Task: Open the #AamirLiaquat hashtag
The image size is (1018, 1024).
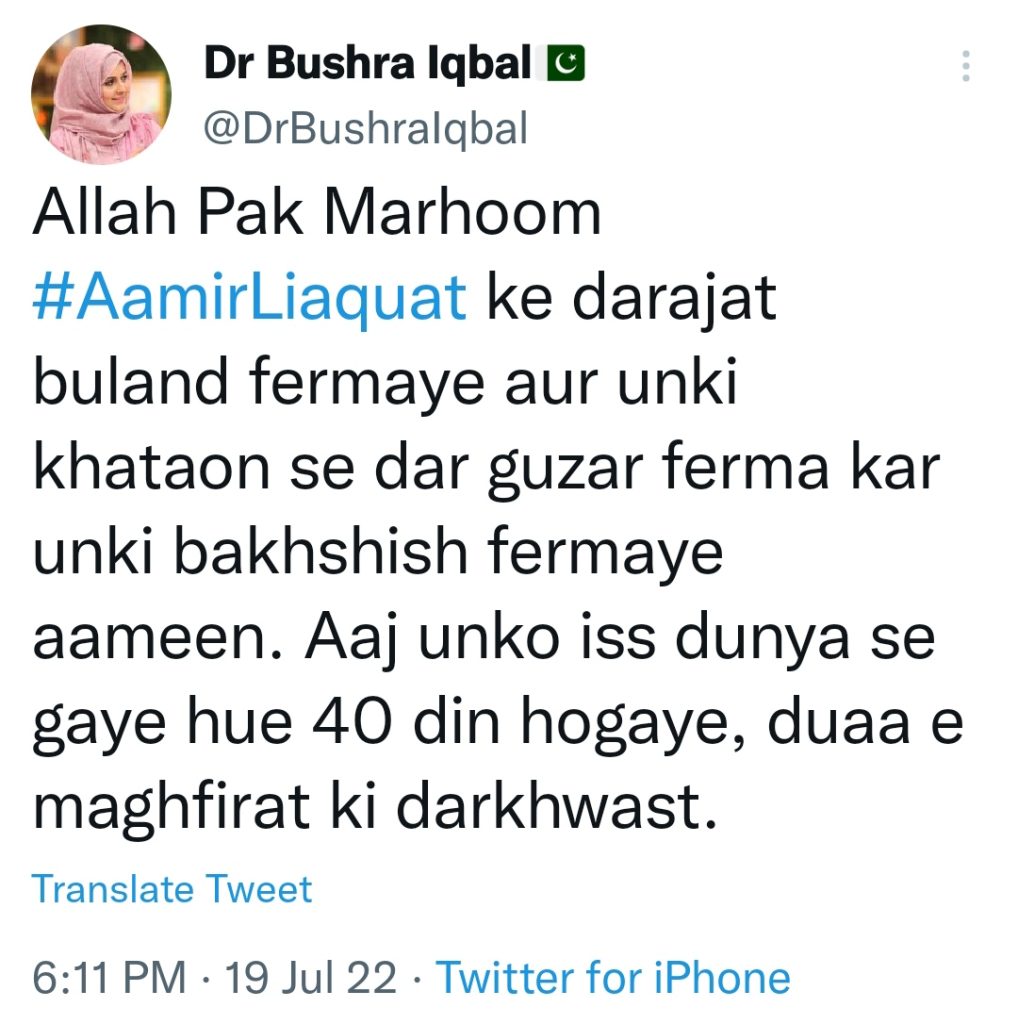Action: [x=249, y=298]
